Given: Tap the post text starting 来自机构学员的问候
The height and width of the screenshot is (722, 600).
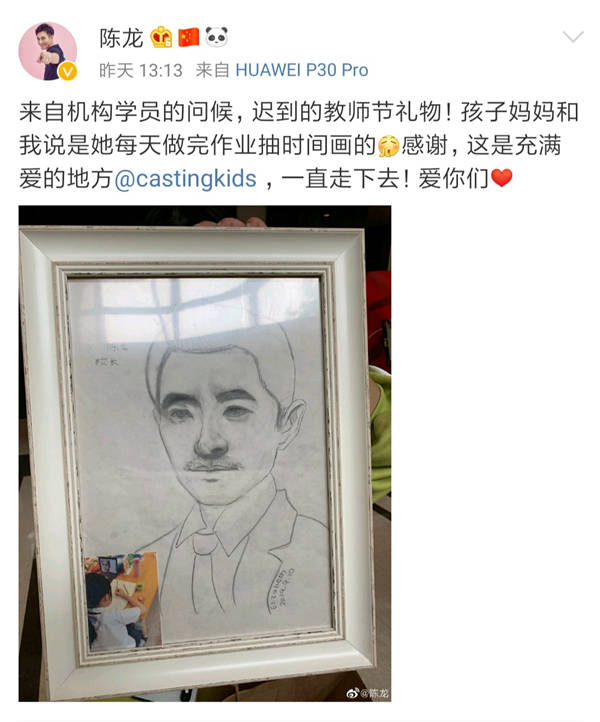Looking at the screenshot, I should 298,145.
